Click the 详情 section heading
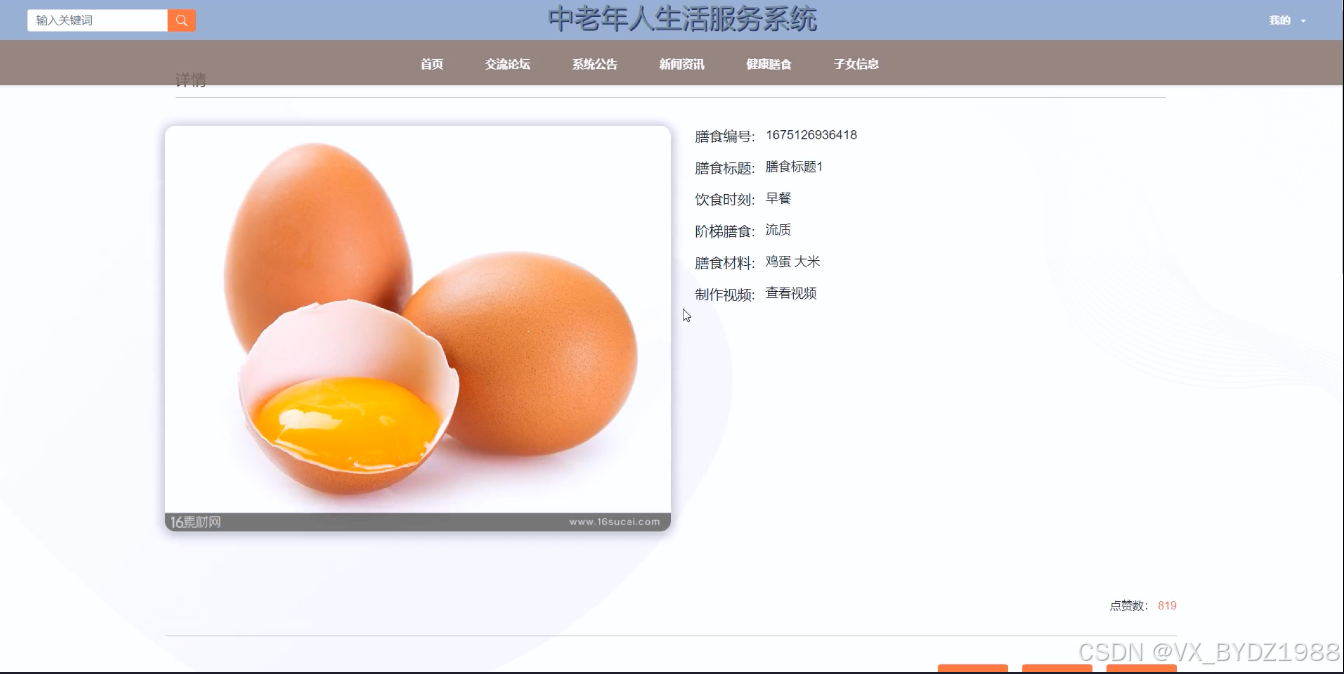This screenshot has height=674, width=1344. 191,80
